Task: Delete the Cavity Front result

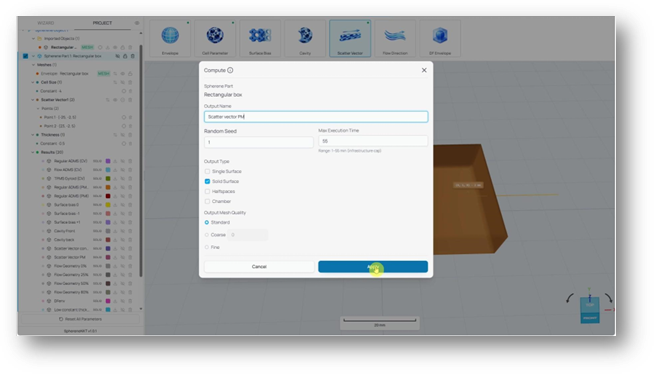Action: 130,231
